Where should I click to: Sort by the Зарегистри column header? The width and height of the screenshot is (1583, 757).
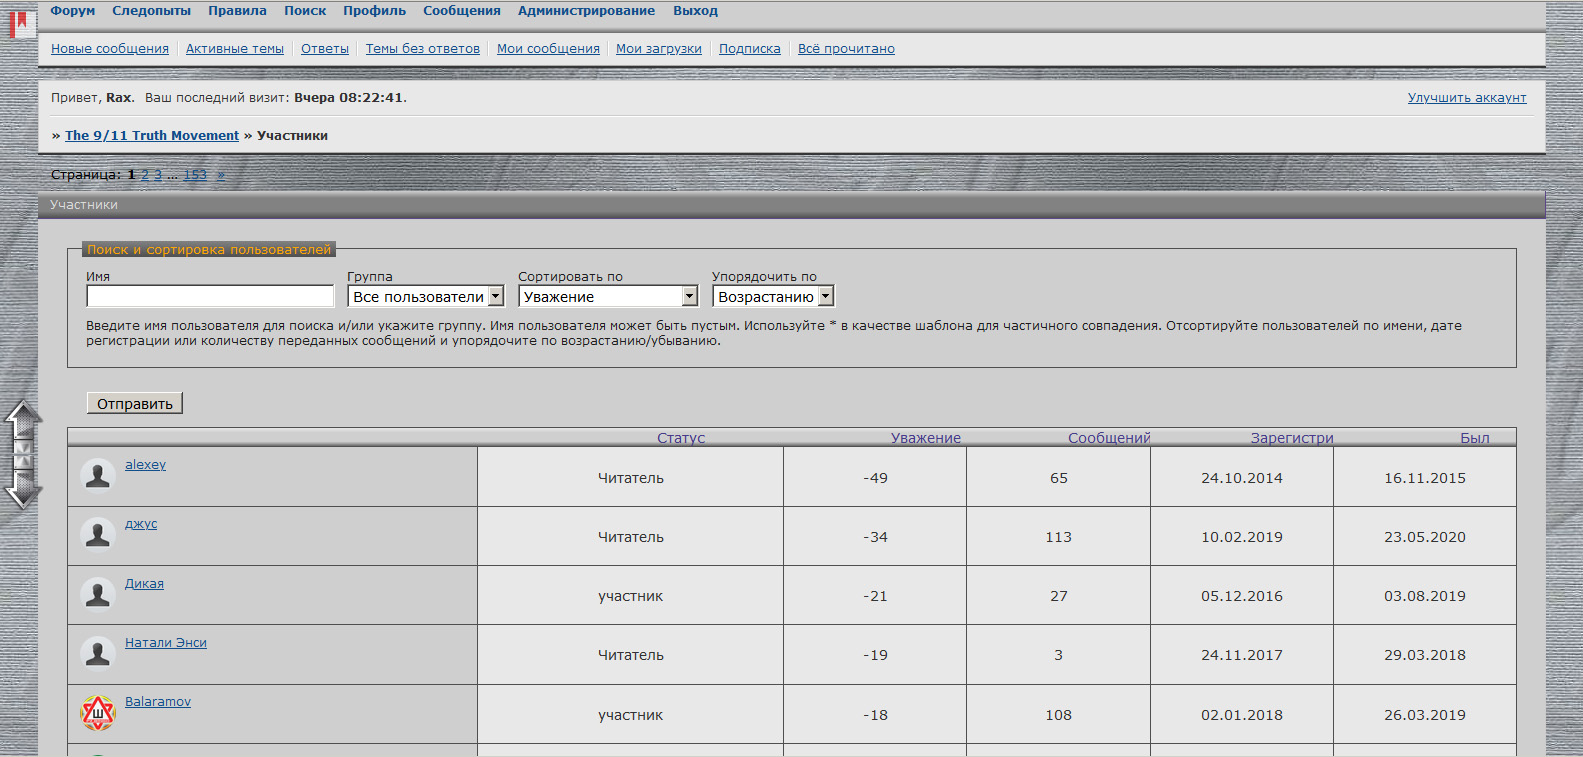click(1292, 438)
